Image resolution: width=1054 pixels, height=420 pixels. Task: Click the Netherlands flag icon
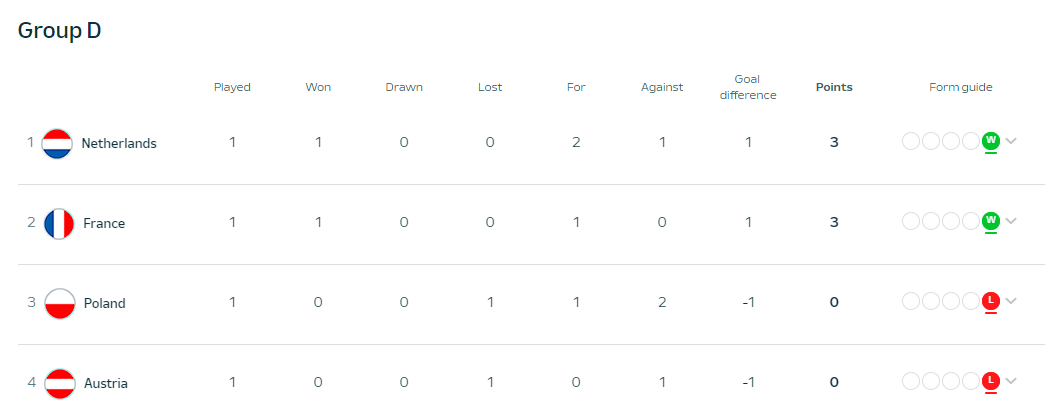point(57,143)
